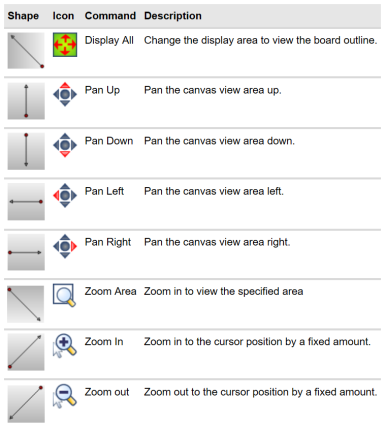
Task: Click the Pan Up icon
Action: [65, 94]
